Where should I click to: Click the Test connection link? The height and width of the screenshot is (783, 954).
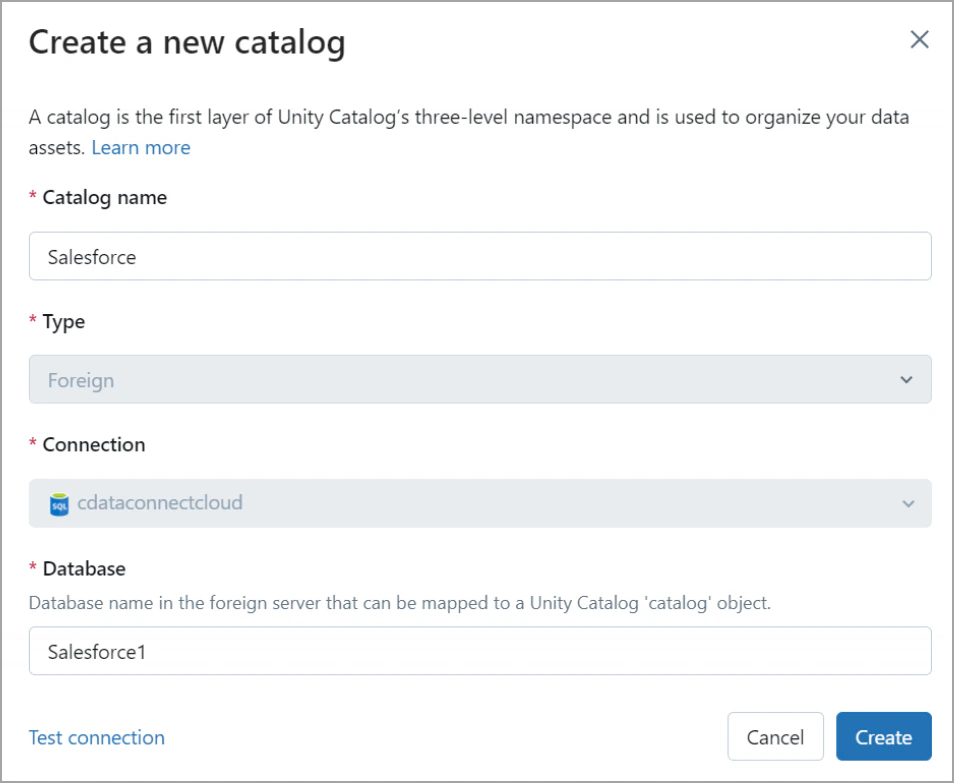(x=97, y=738)
